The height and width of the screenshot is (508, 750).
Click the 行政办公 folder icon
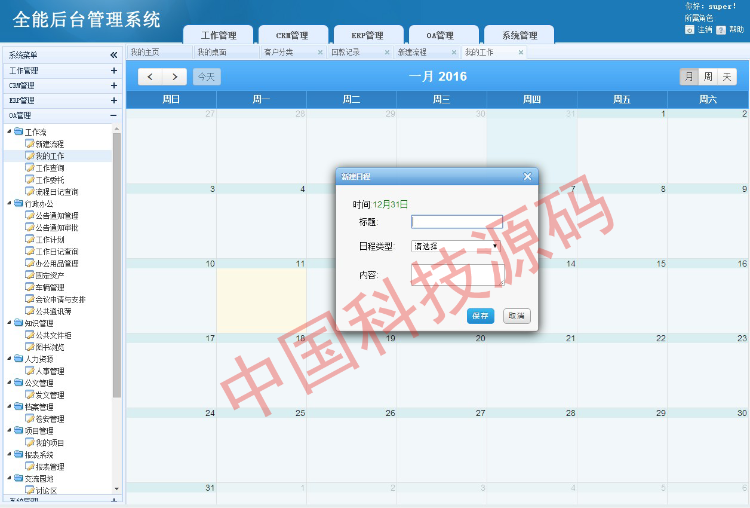[x=19, y=203]
